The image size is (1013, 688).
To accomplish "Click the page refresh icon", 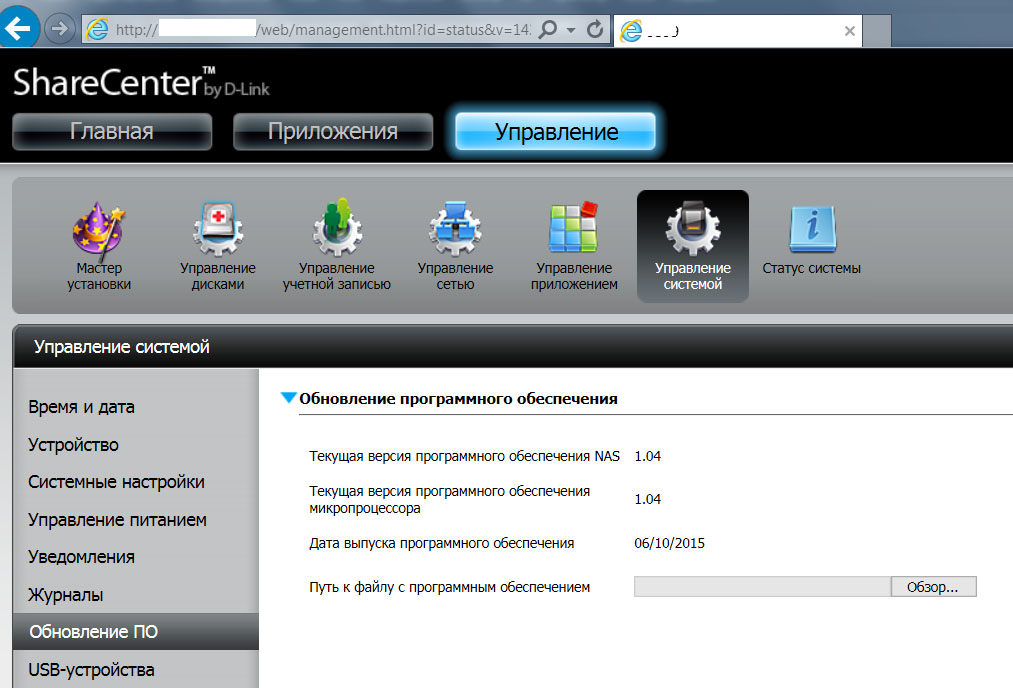I will pyautogui.click(x=595, y=30).
